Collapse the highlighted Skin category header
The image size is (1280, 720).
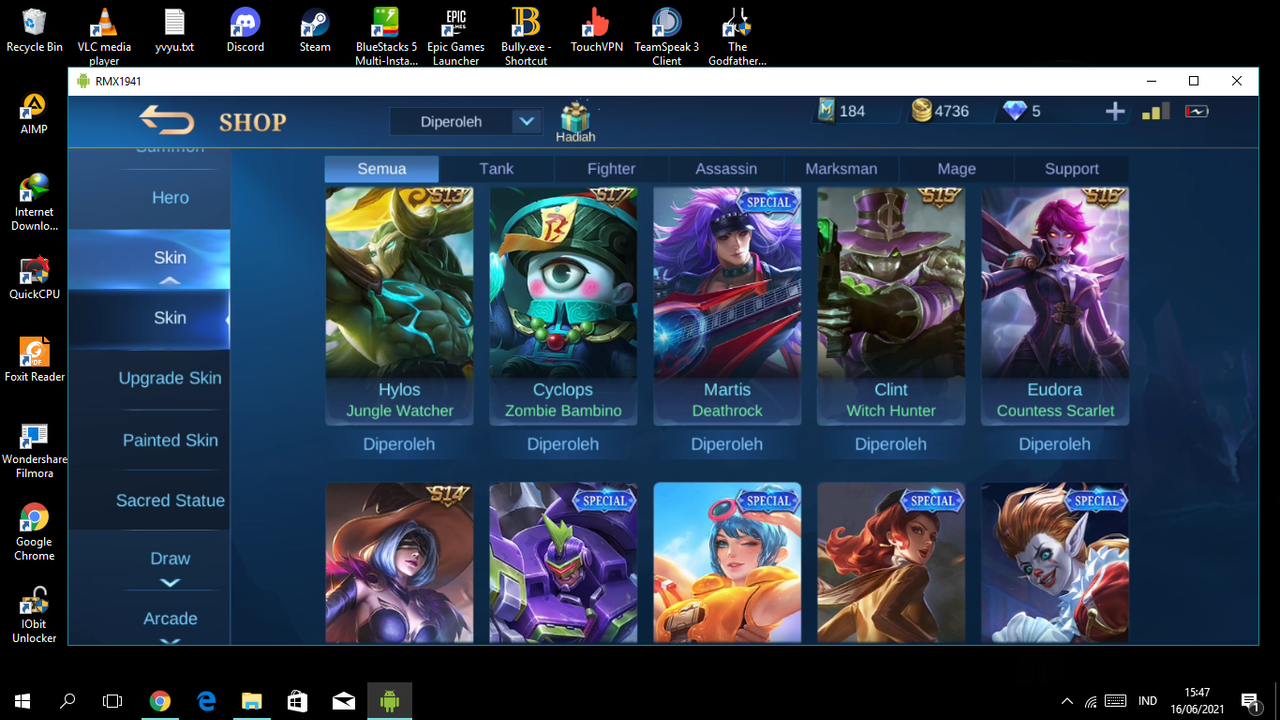pyautogui.click(x=149, y=259)
